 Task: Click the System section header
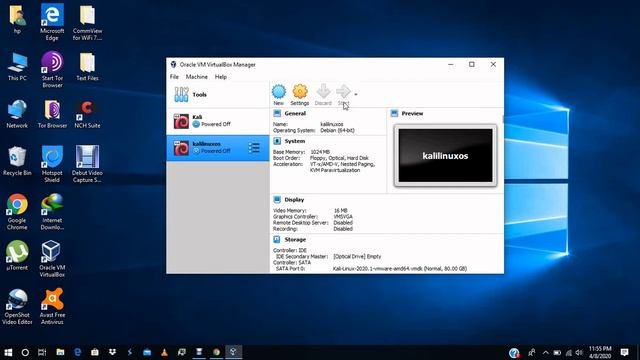pyautogui.click(x=295, y=141)
